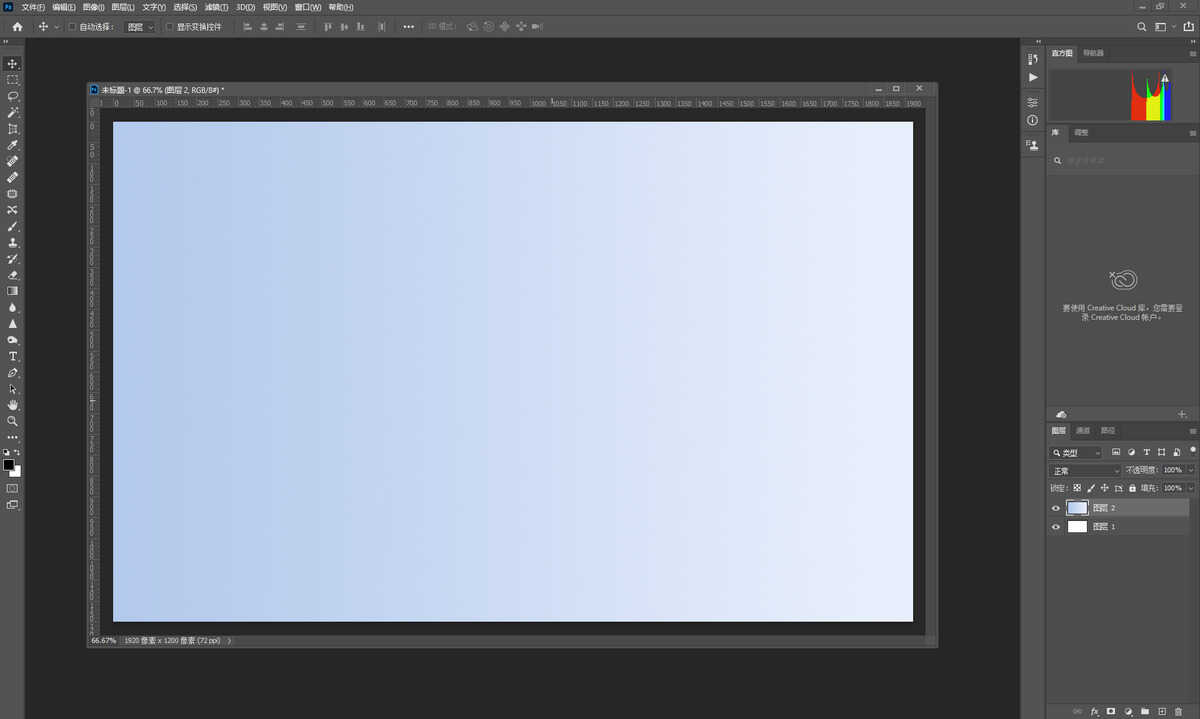
Task: Choose the Clone Stamp tool
Action: tap(13, 243)
